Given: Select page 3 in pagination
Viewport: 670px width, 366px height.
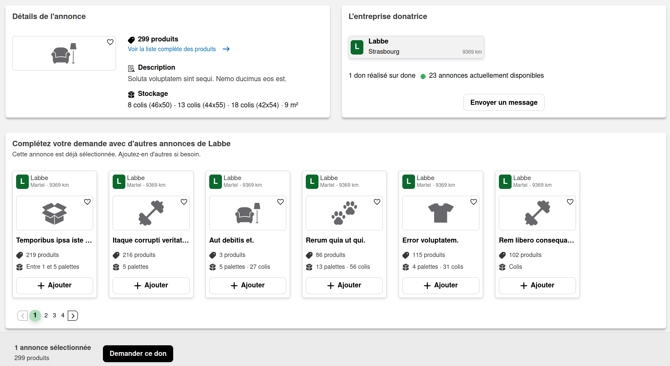Looking at the screenshot, I should click(x=54, y=316).
